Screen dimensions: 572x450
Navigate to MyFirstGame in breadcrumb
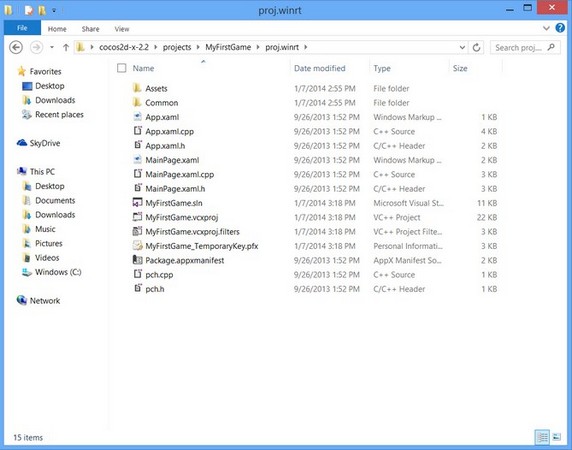tap(228, 47)
